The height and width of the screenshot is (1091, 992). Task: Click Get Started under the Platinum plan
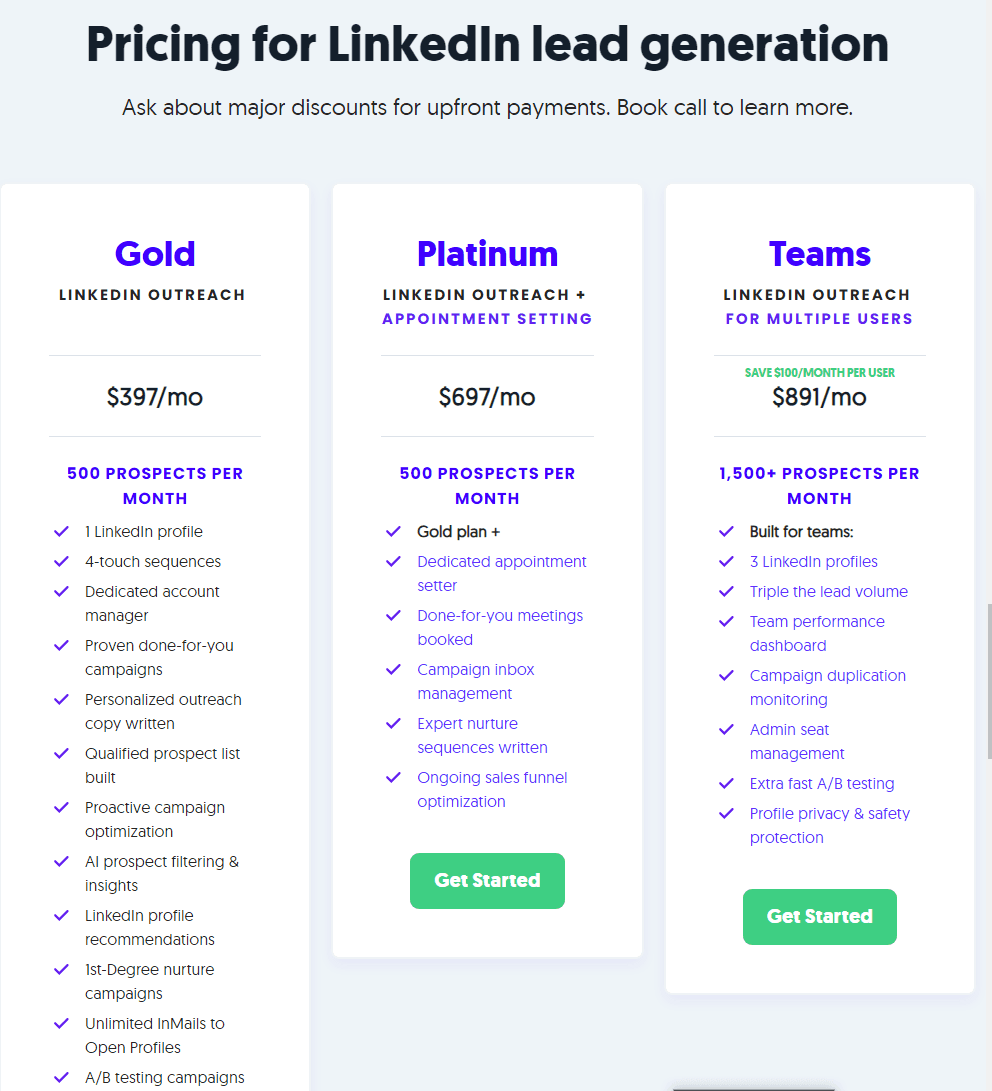[x=487, y=881]
